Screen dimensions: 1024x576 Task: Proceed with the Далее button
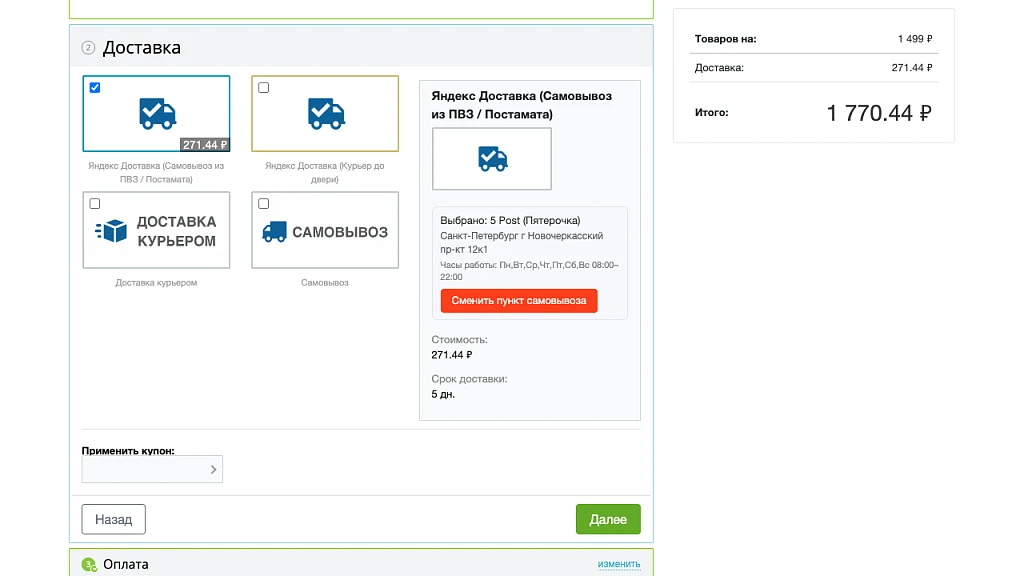pos(608,519)
